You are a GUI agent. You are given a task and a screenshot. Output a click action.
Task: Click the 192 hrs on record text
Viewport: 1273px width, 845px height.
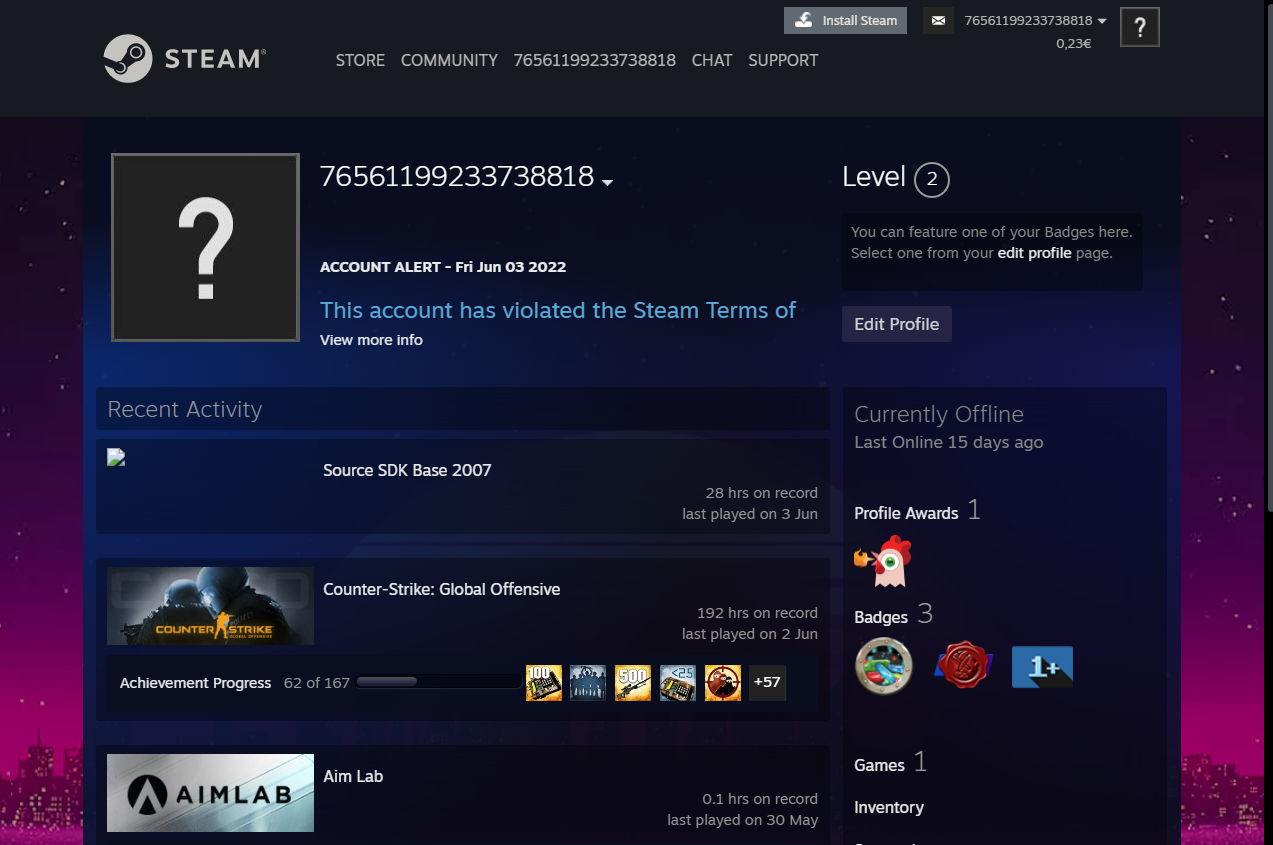tap(757, 613)
